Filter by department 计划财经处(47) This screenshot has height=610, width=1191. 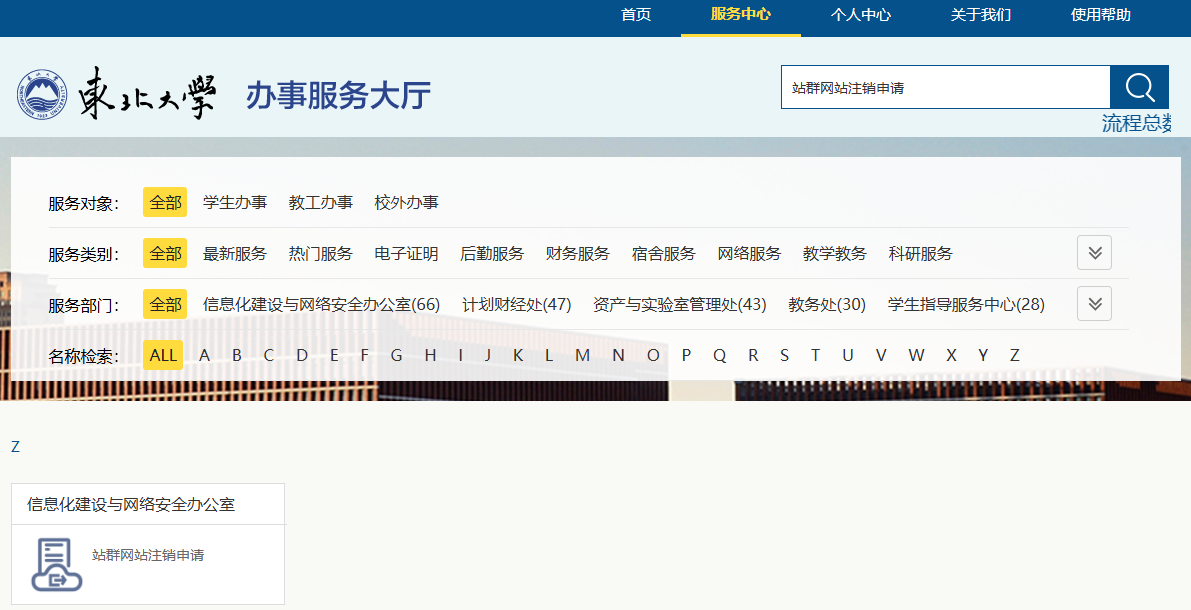[x=516, y=305]
